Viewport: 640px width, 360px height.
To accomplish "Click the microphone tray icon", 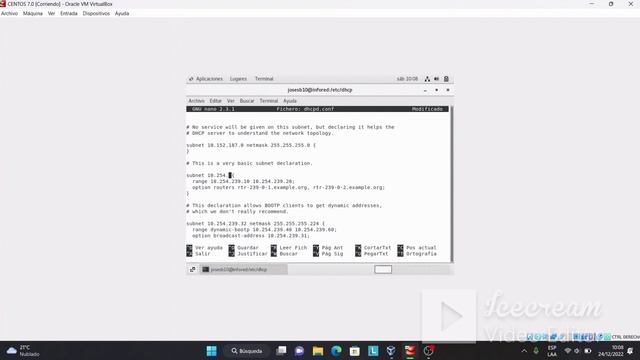I will pos(536,351).
